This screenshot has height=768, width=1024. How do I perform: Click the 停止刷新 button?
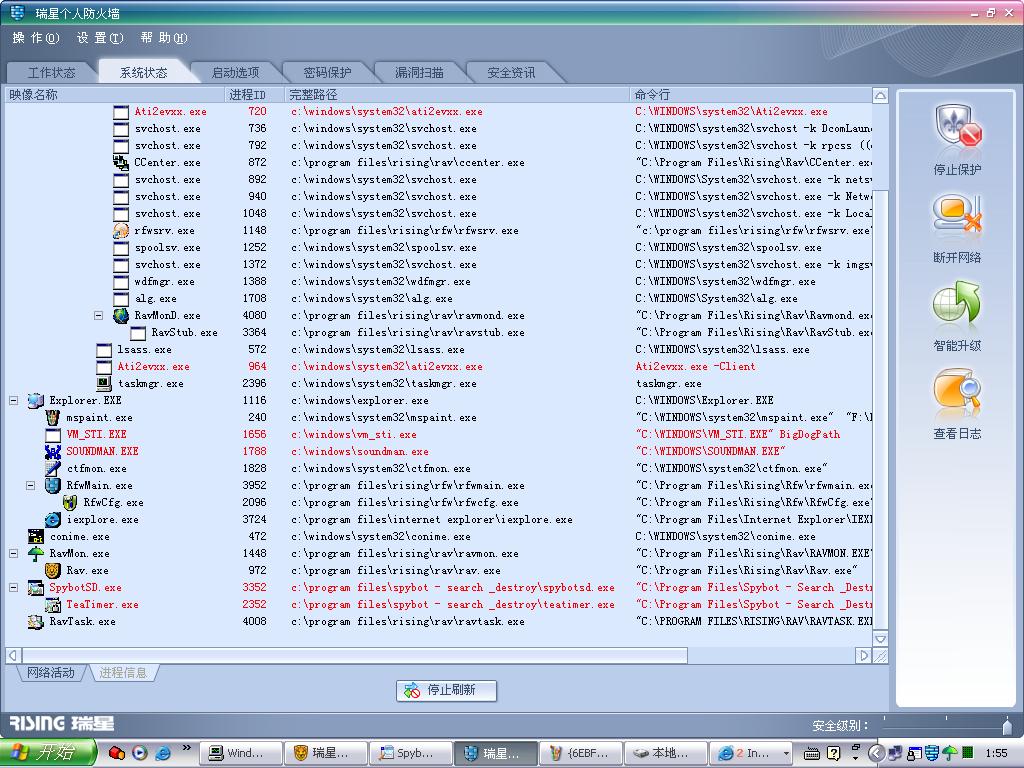(x=447, y=690)
